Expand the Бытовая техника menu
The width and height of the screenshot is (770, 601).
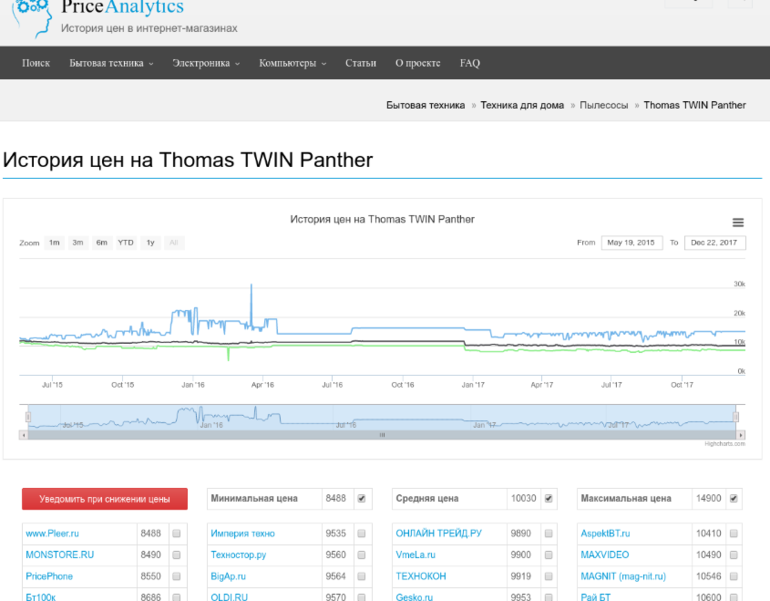pos(111,63)
